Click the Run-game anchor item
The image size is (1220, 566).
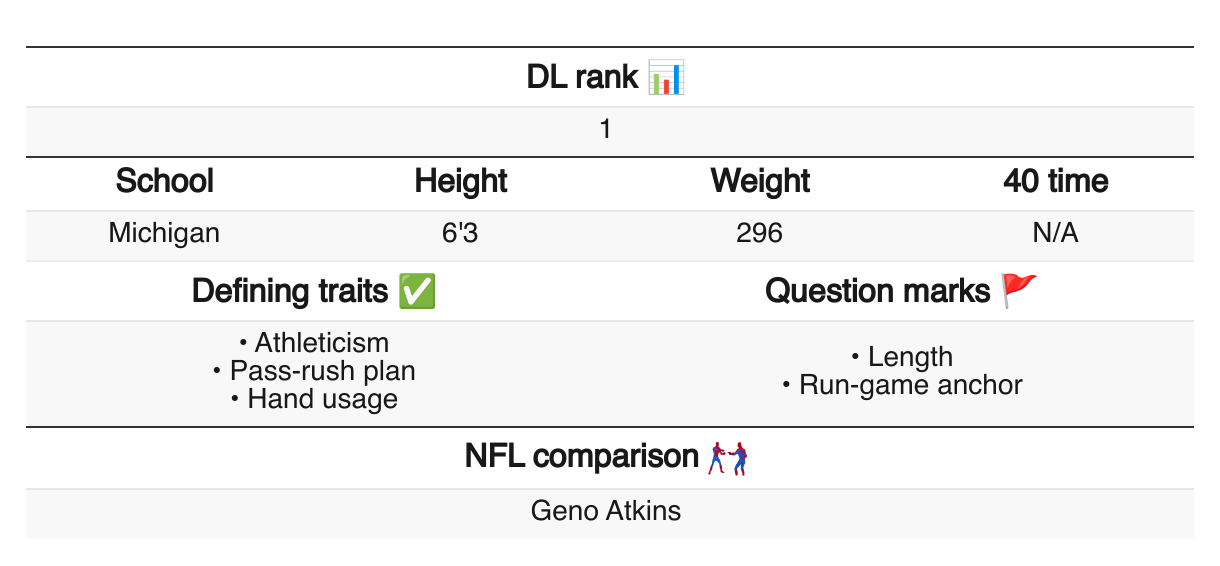point(910,385)
